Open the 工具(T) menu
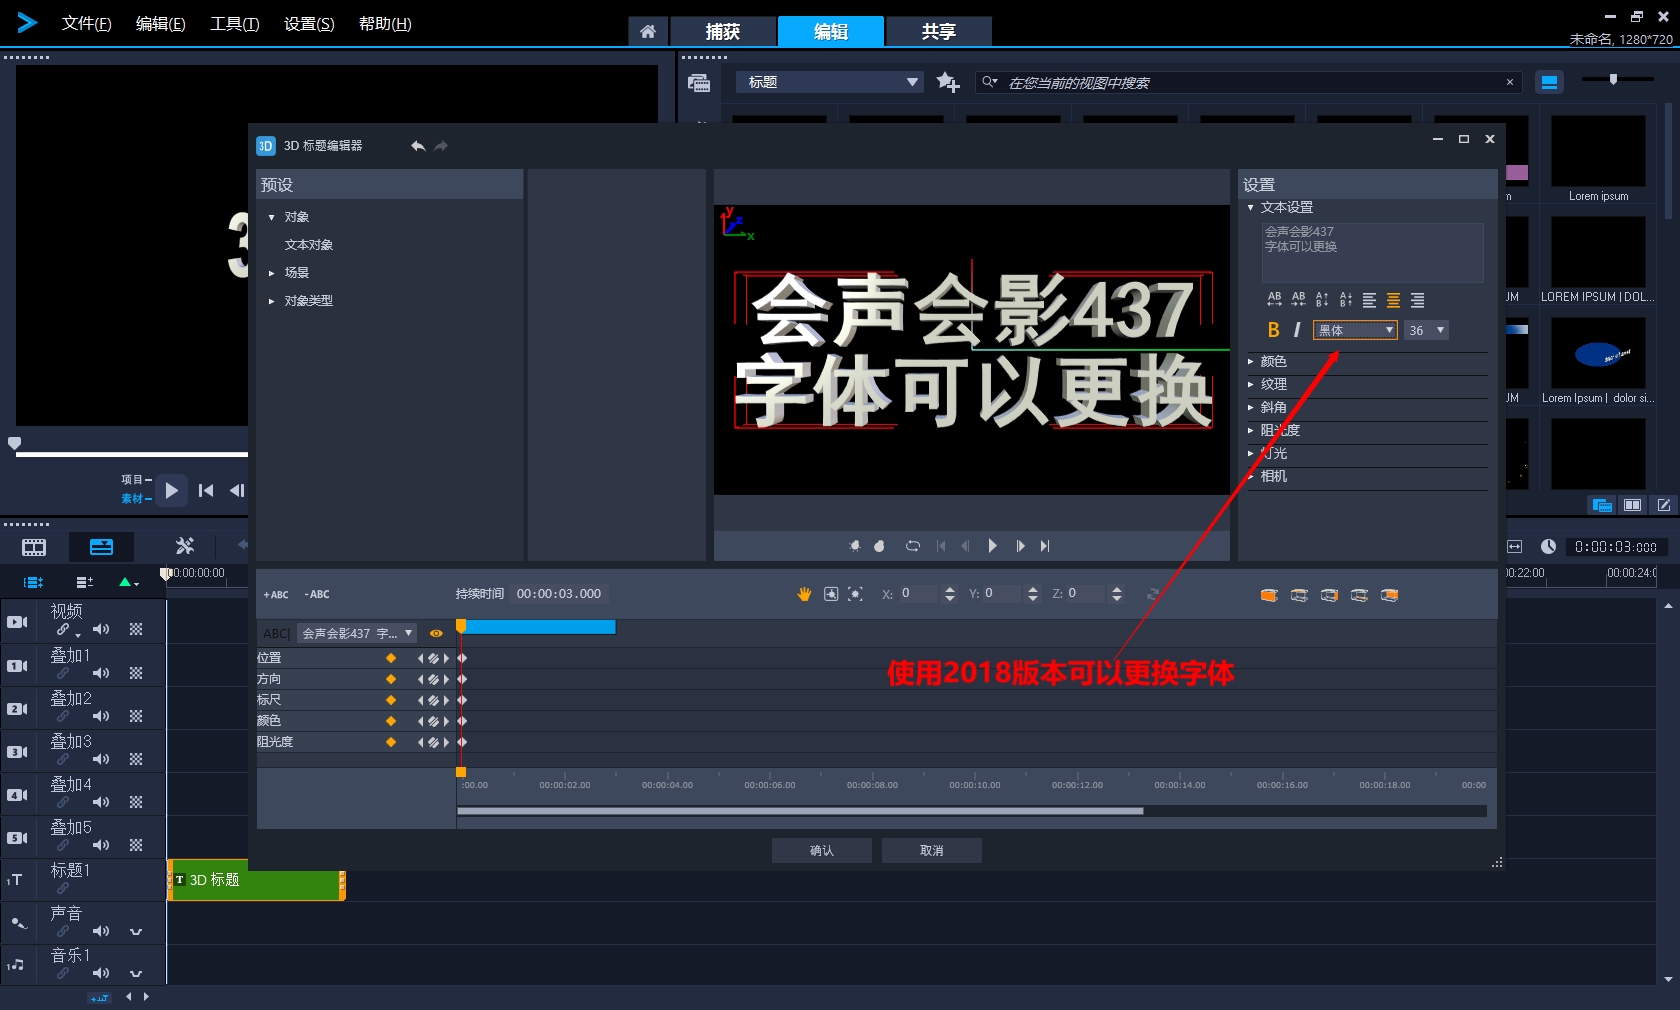 (x=235, y=24)
